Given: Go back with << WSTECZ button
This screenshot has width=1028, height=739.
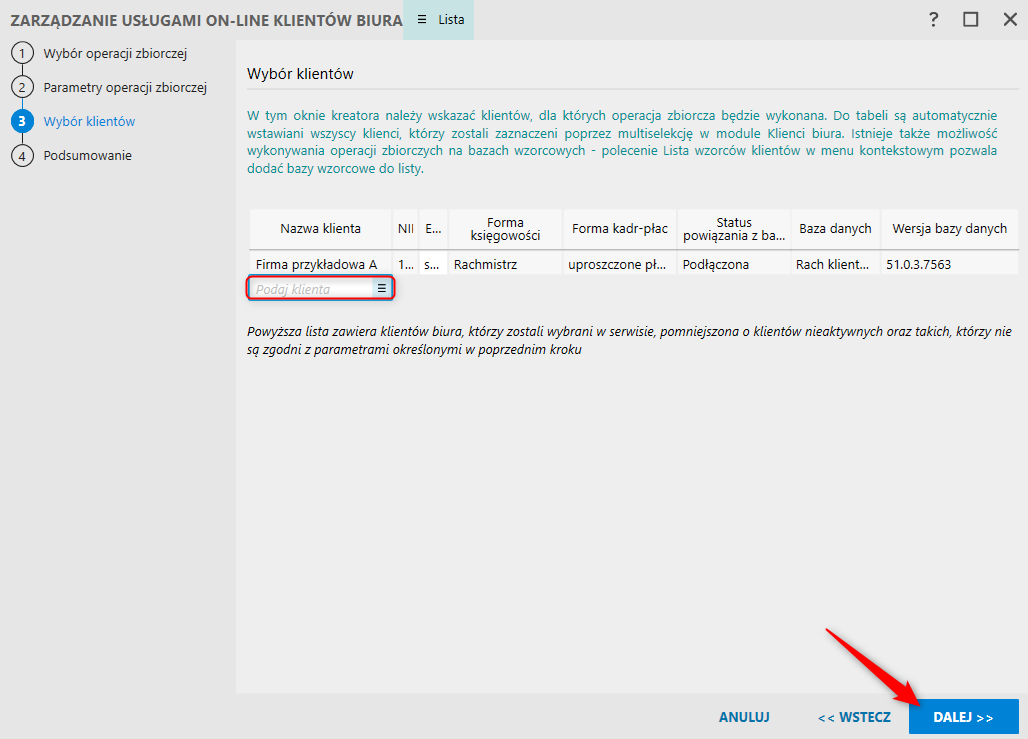Looking at the screenshot, I should coord(854,717).
